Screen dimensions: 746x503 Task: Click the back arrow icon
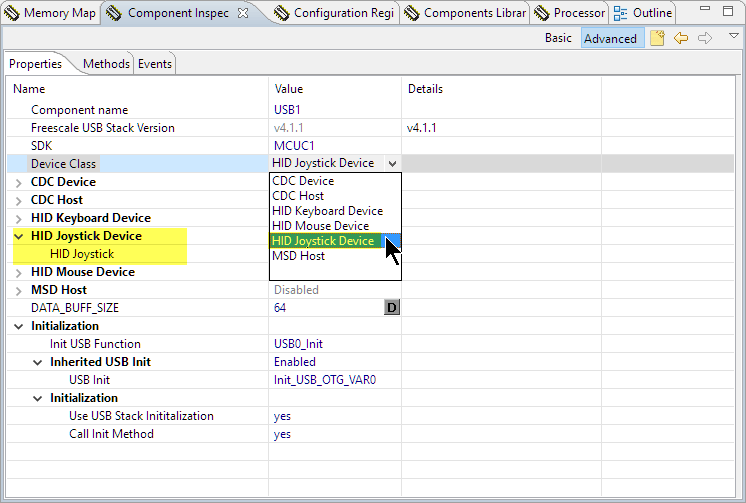(x=681, y=38)
